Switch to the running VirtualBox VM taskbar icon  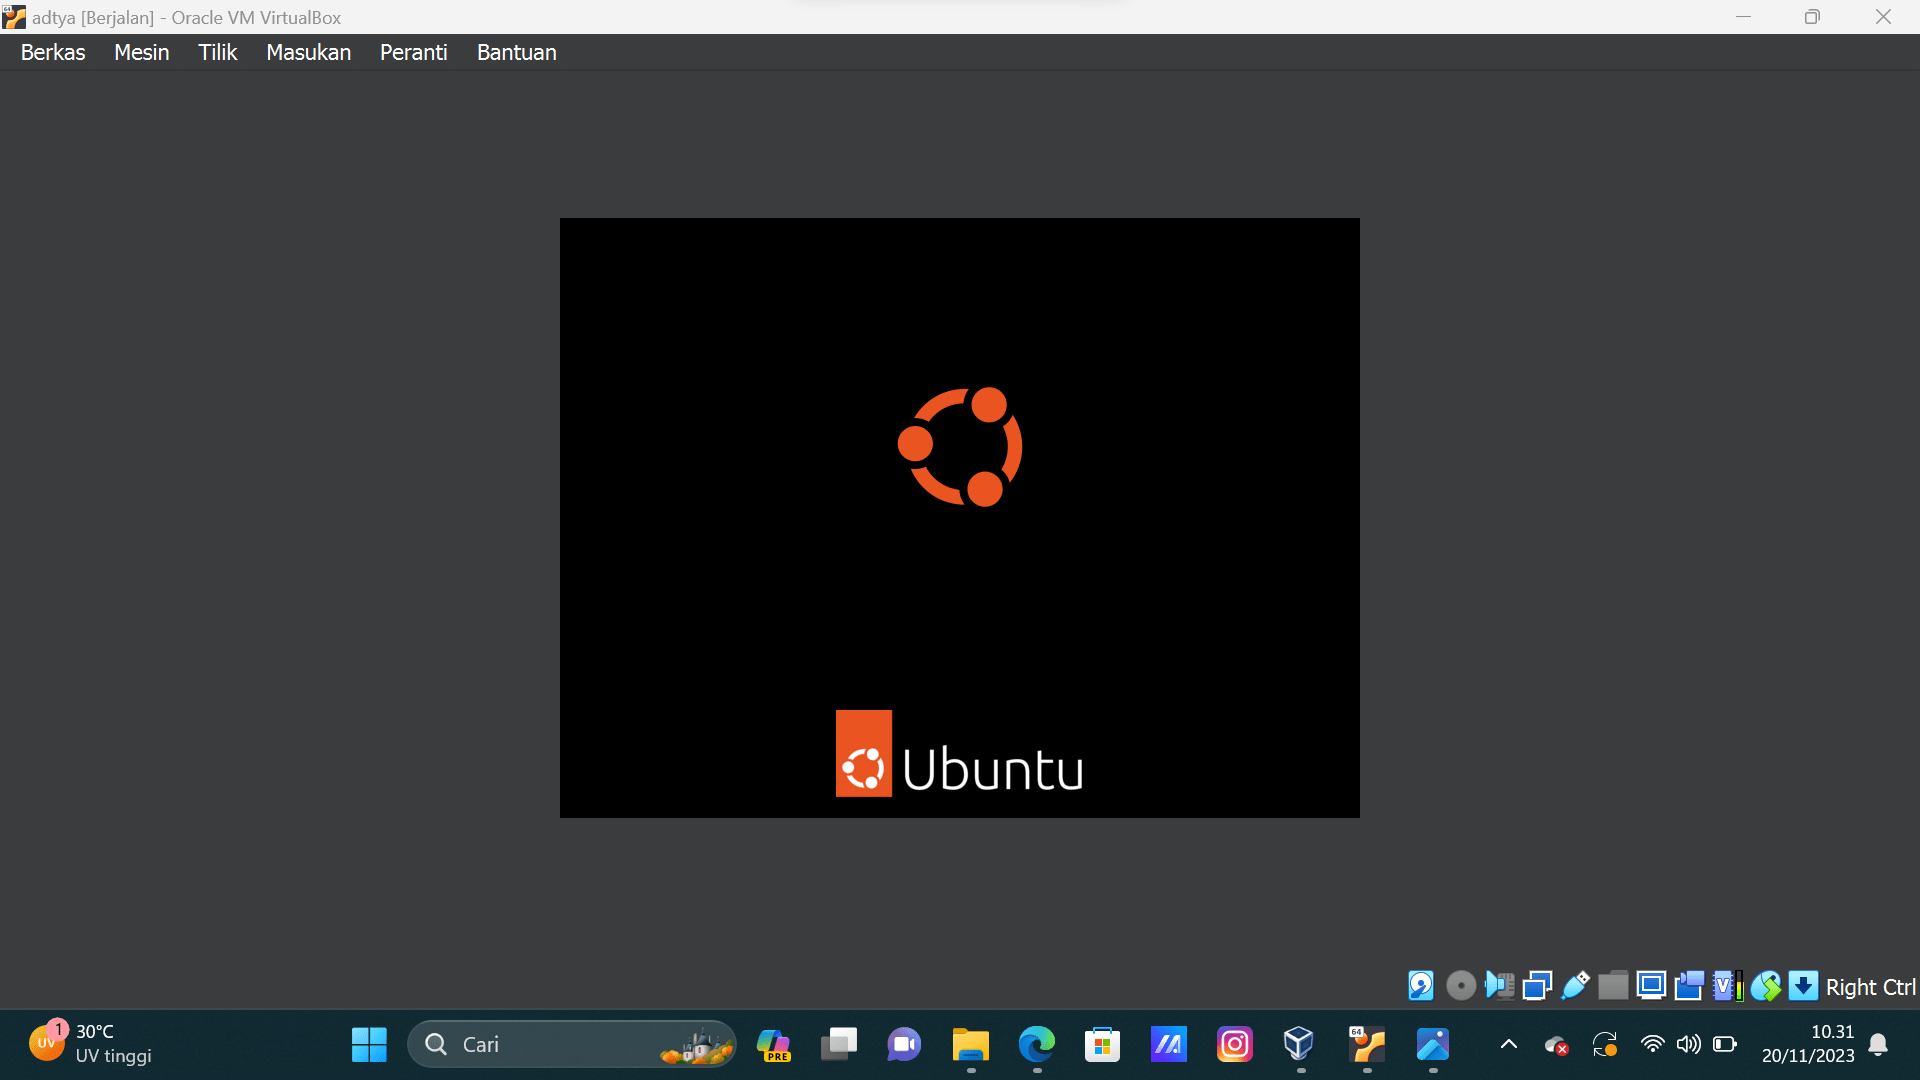tap(1366, 1044)
